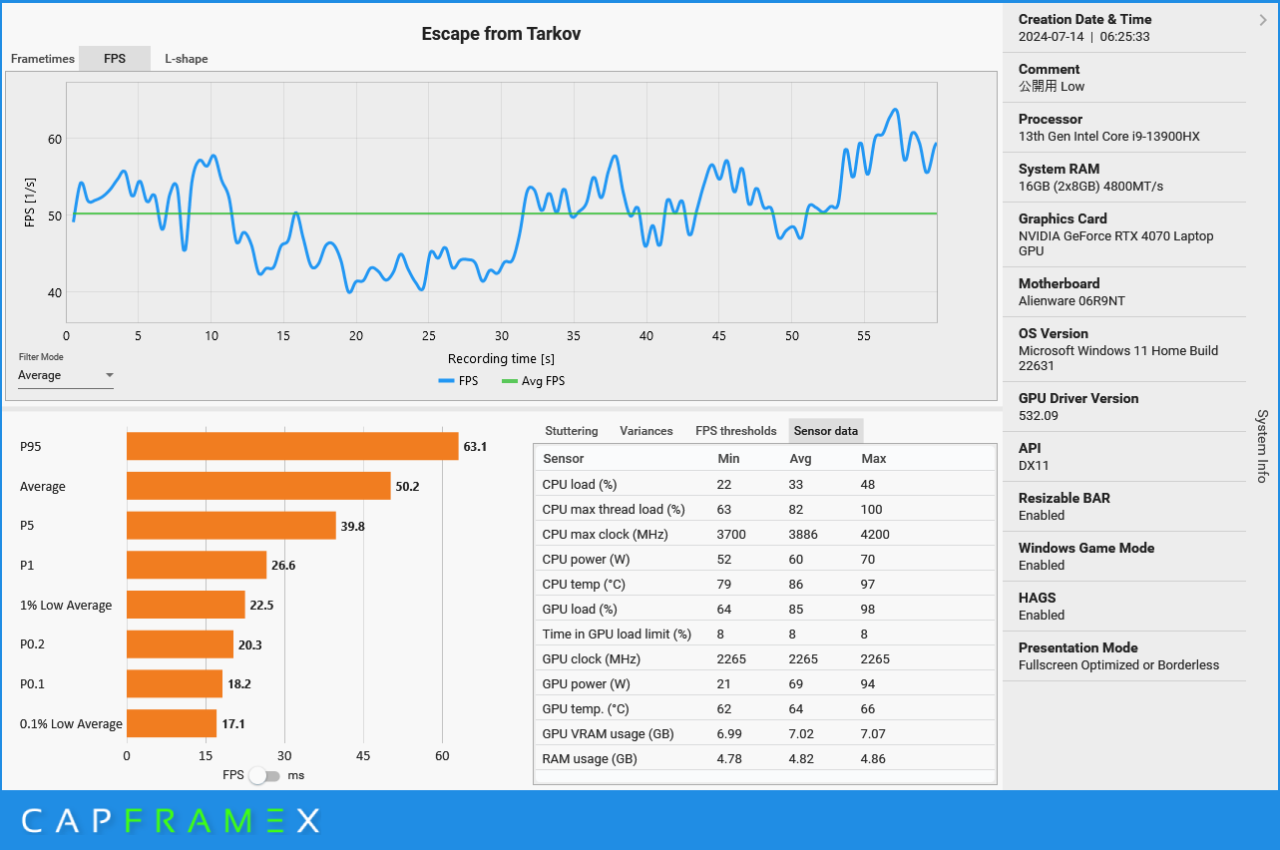Click the Max column header
The image size is (1280, 850).
pos(873,459)
